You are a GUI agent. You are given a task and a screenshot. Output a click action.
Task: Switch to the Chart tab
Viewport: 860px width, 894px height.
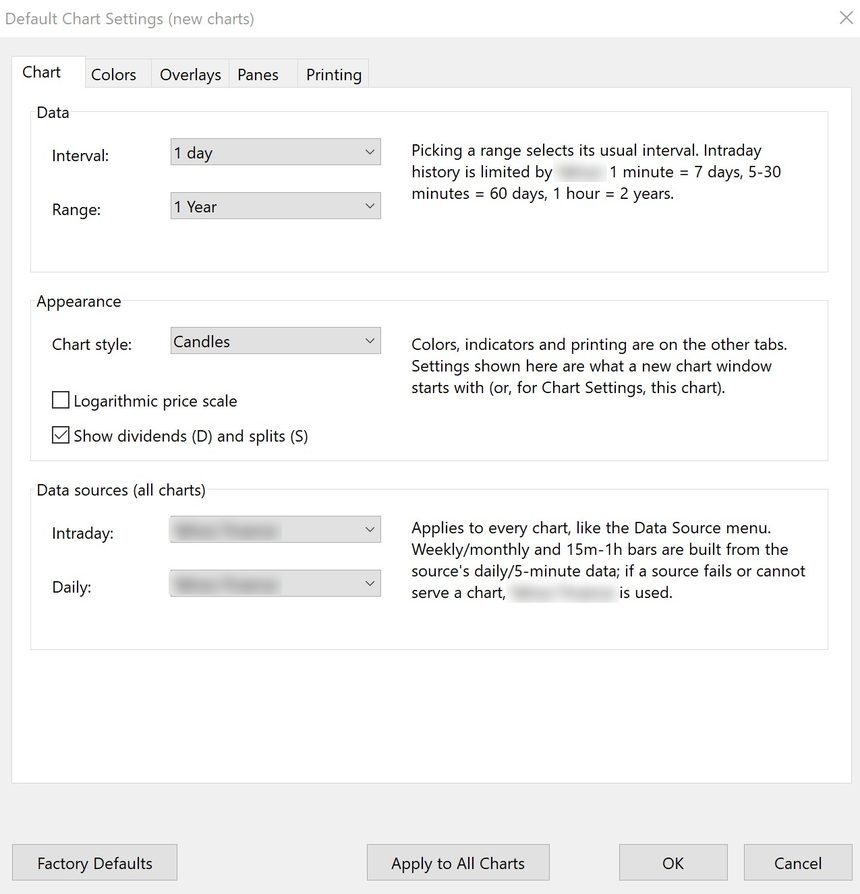pos(48,72)
